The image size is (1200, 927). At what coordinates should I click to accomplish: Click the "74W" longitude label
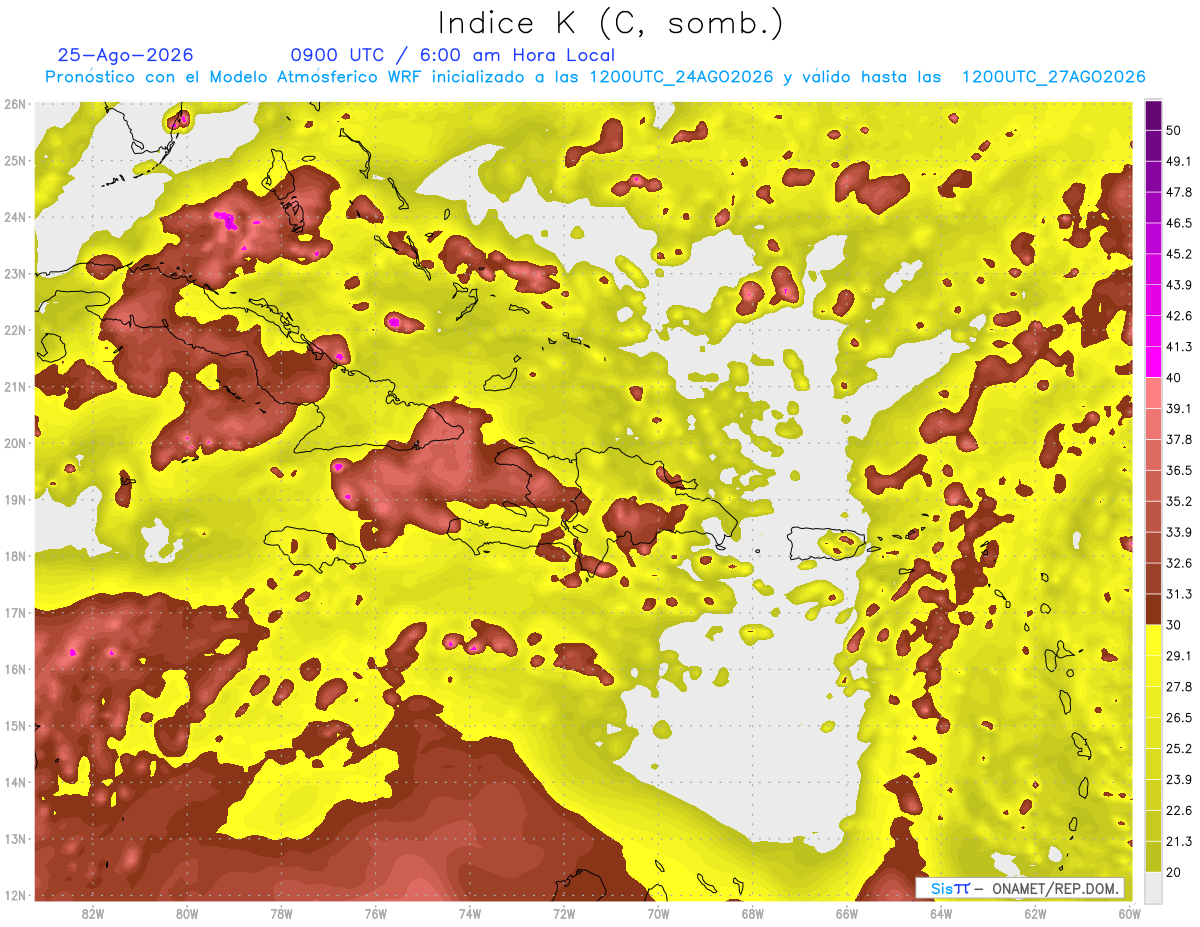click(469, 913)
